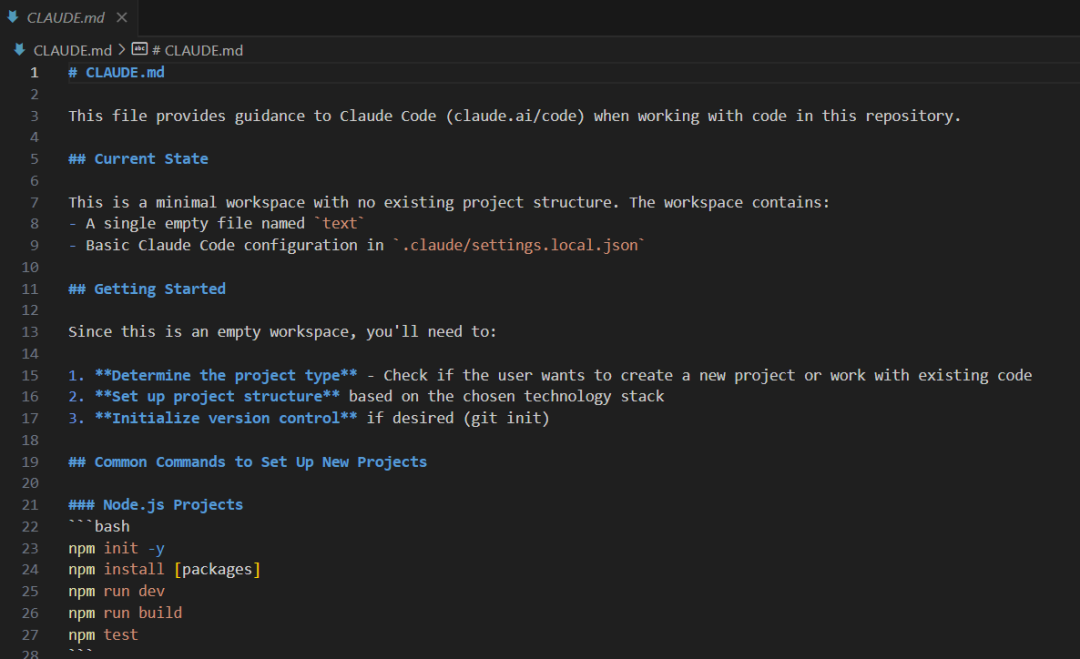The height and width of the screenshot is (659, 1080).
Task: Click the ```bash code fence on line 22
Action: (x=99, y=527)
